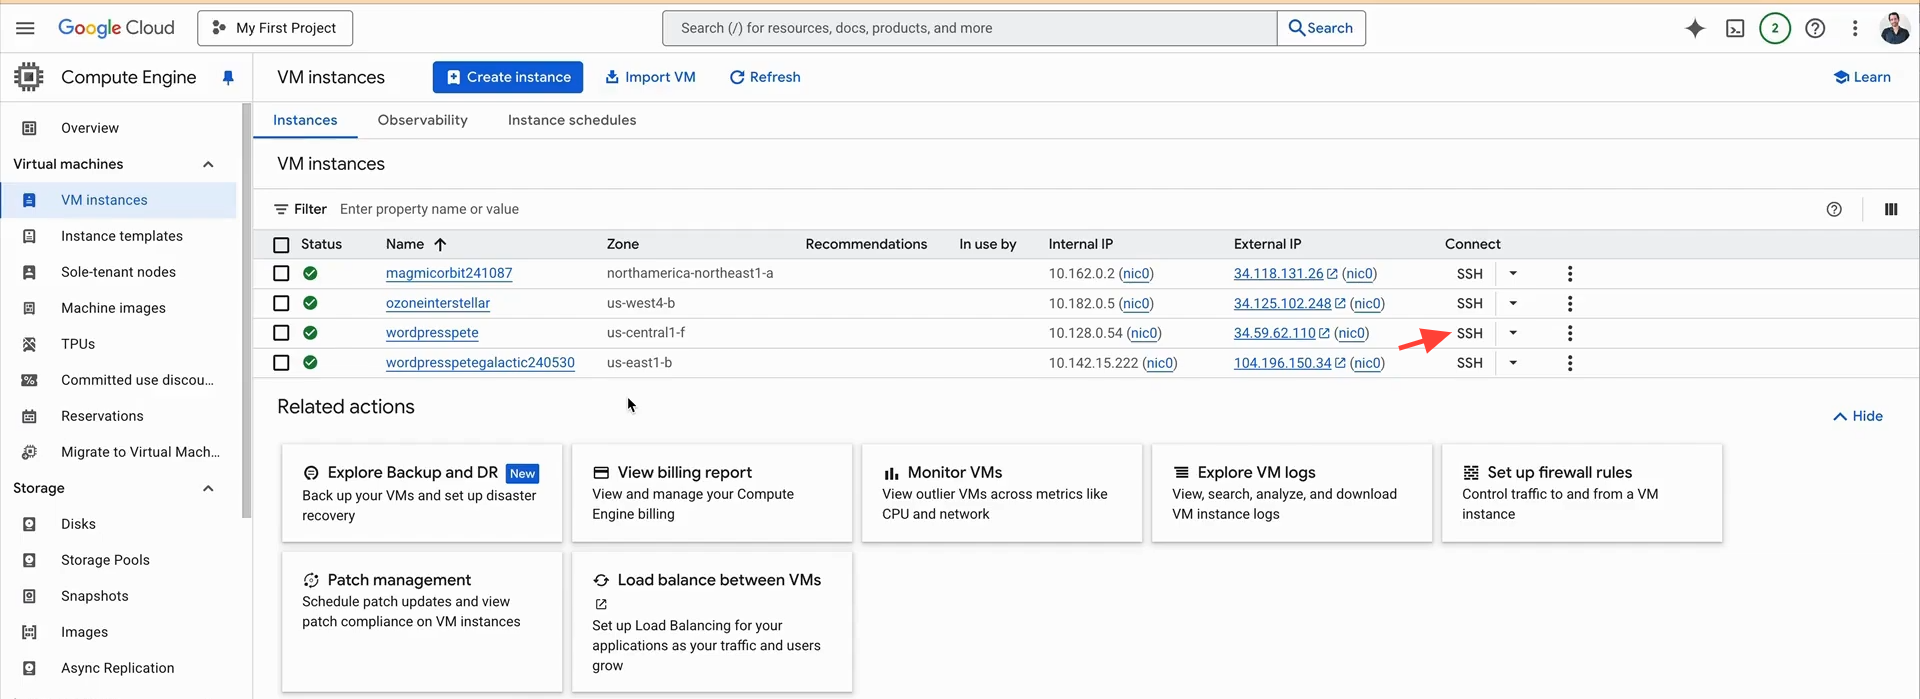Image resolution: width=1920 pixels, height=699 pixels.
Task: Open the My First Project selector
Action: point(275,28)
